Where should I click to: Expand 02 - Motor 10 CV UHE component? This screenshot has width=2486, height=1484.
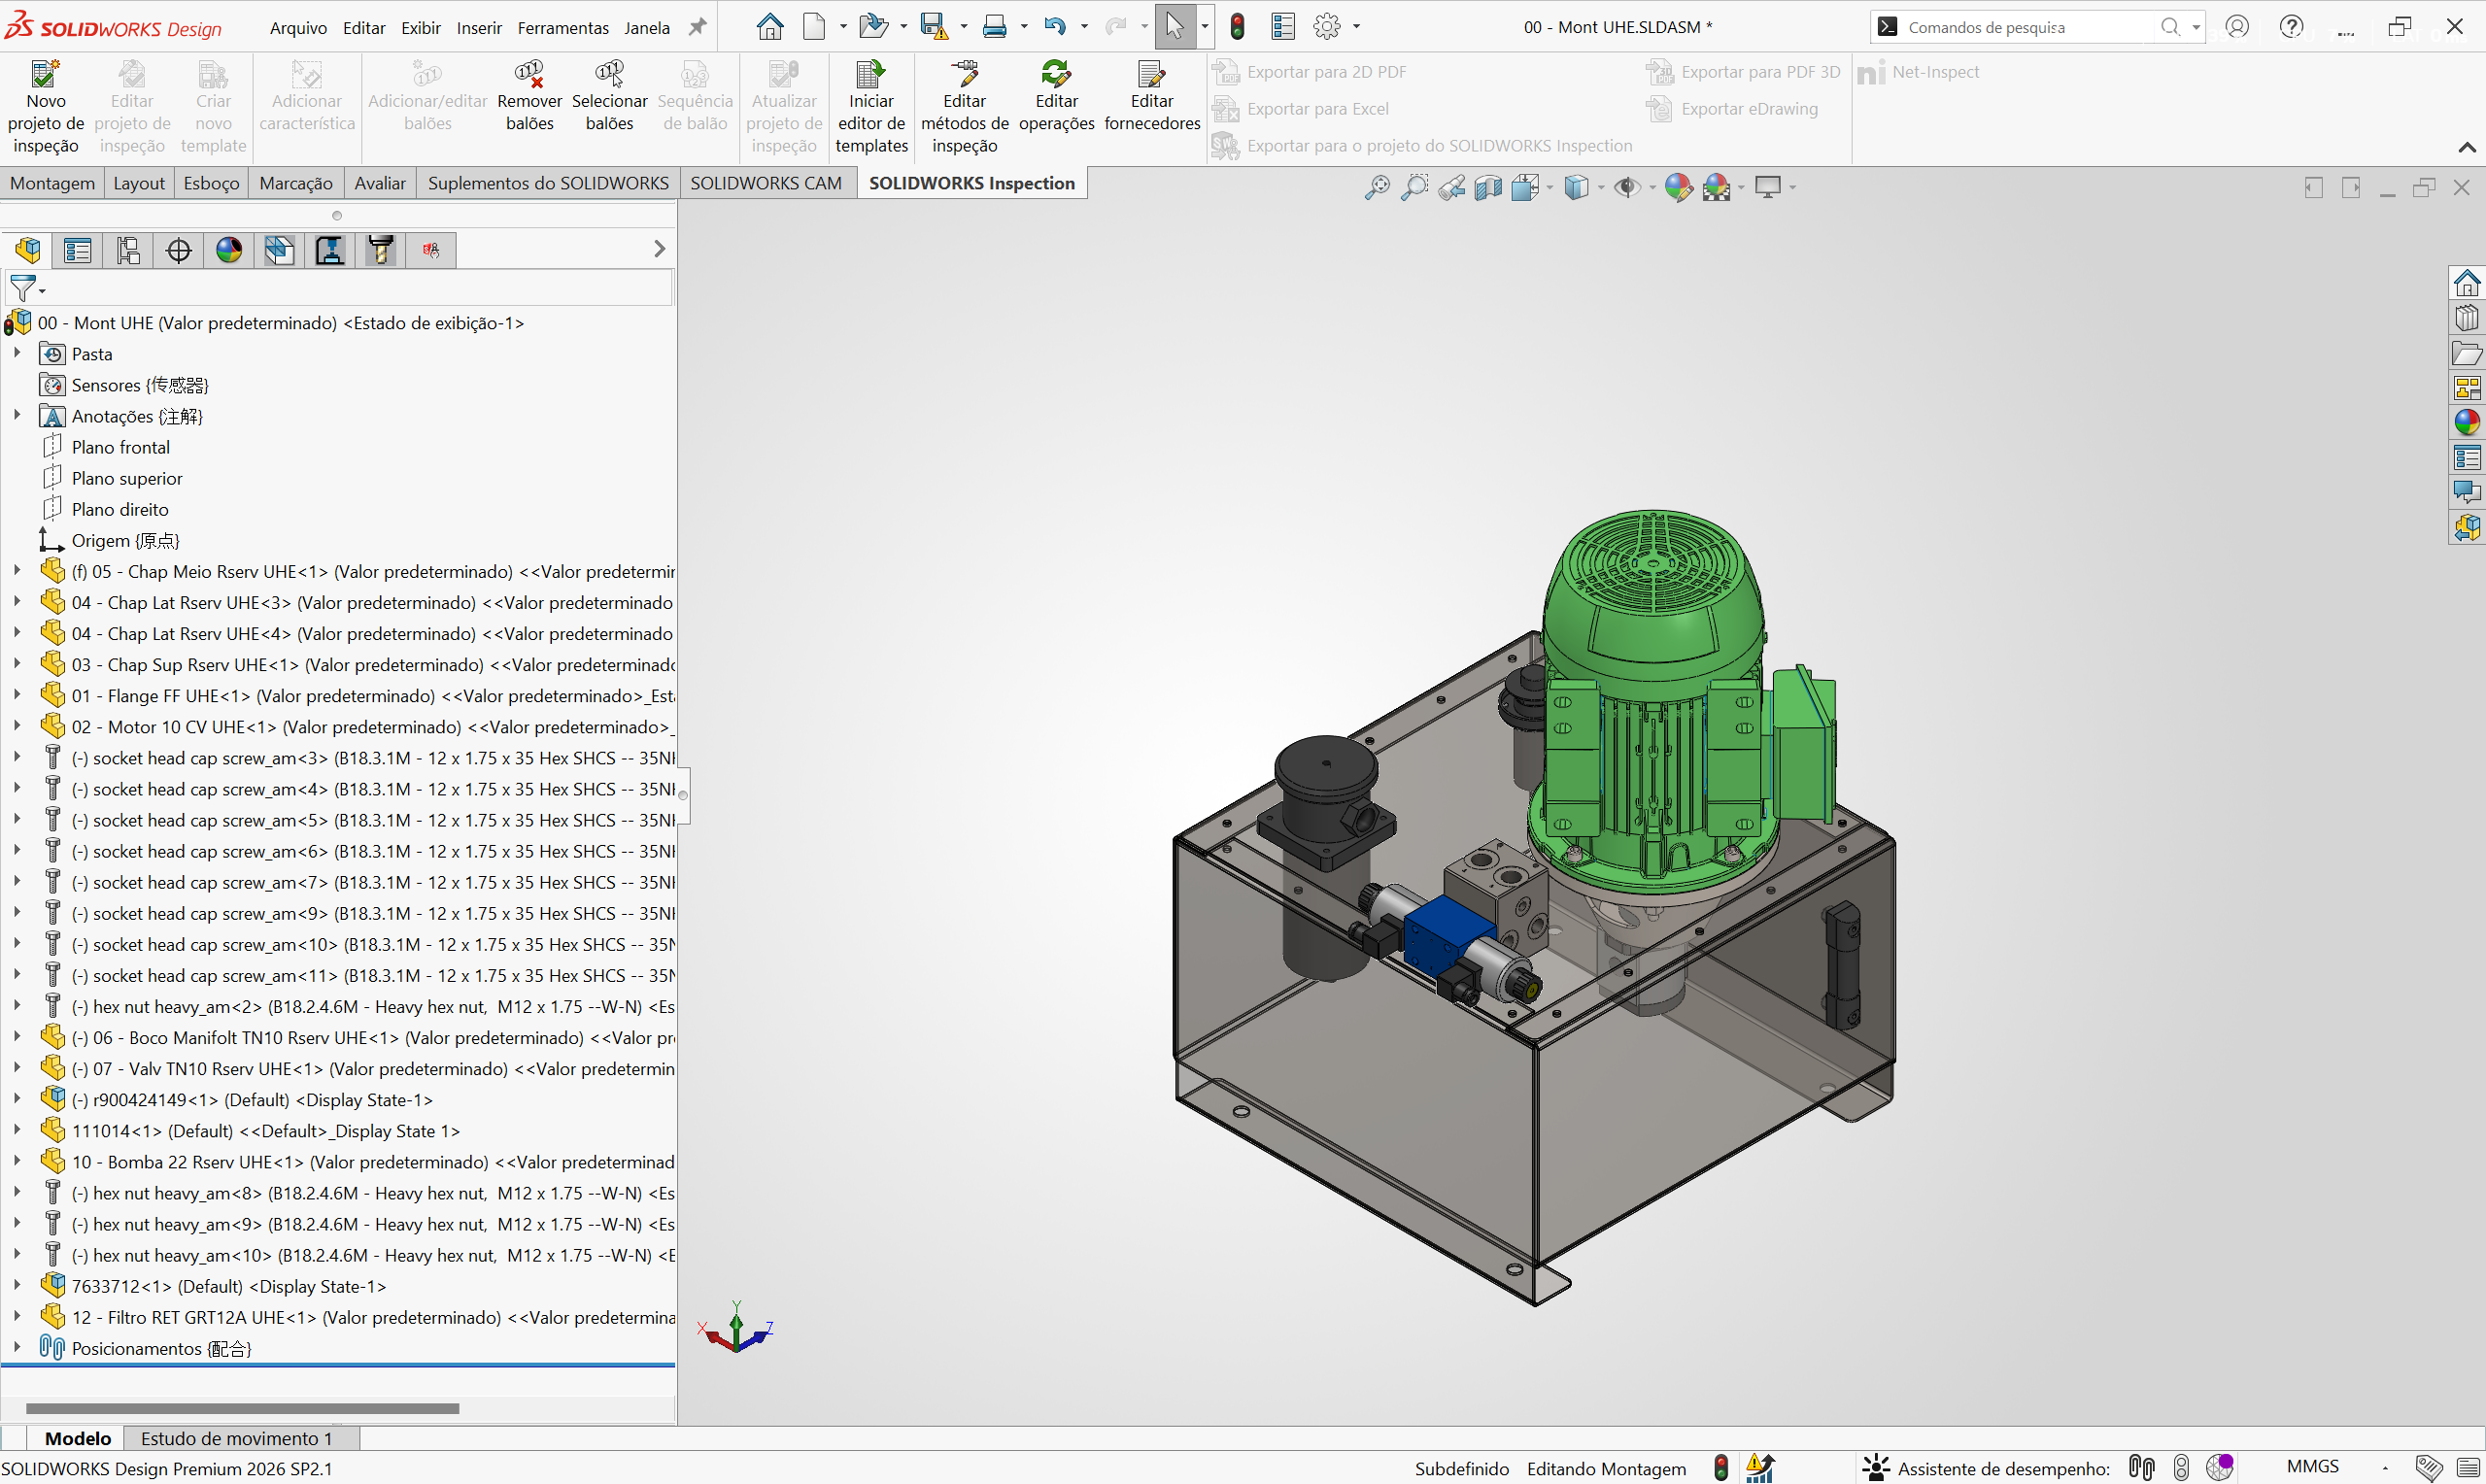pos(17,726)
